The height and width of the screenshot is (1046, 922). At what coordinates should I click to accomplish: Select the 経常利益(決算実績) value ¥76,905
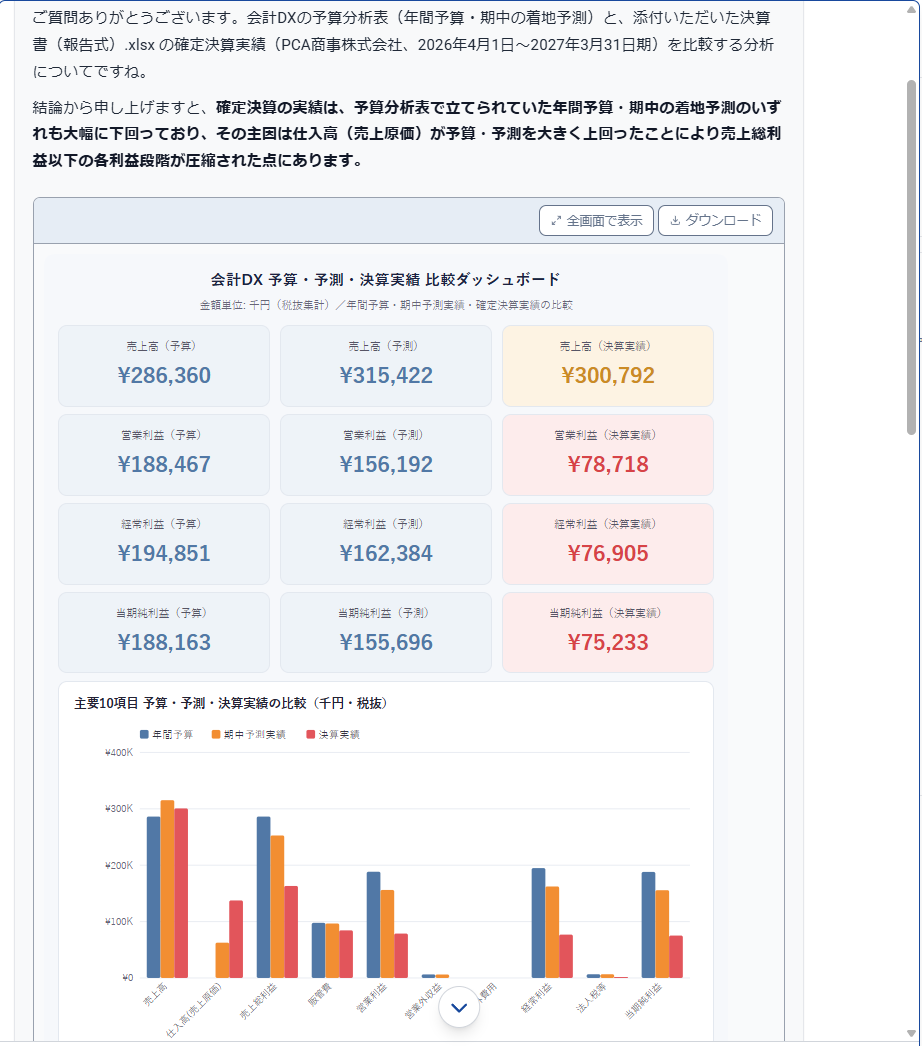click(x=608, y=553)
